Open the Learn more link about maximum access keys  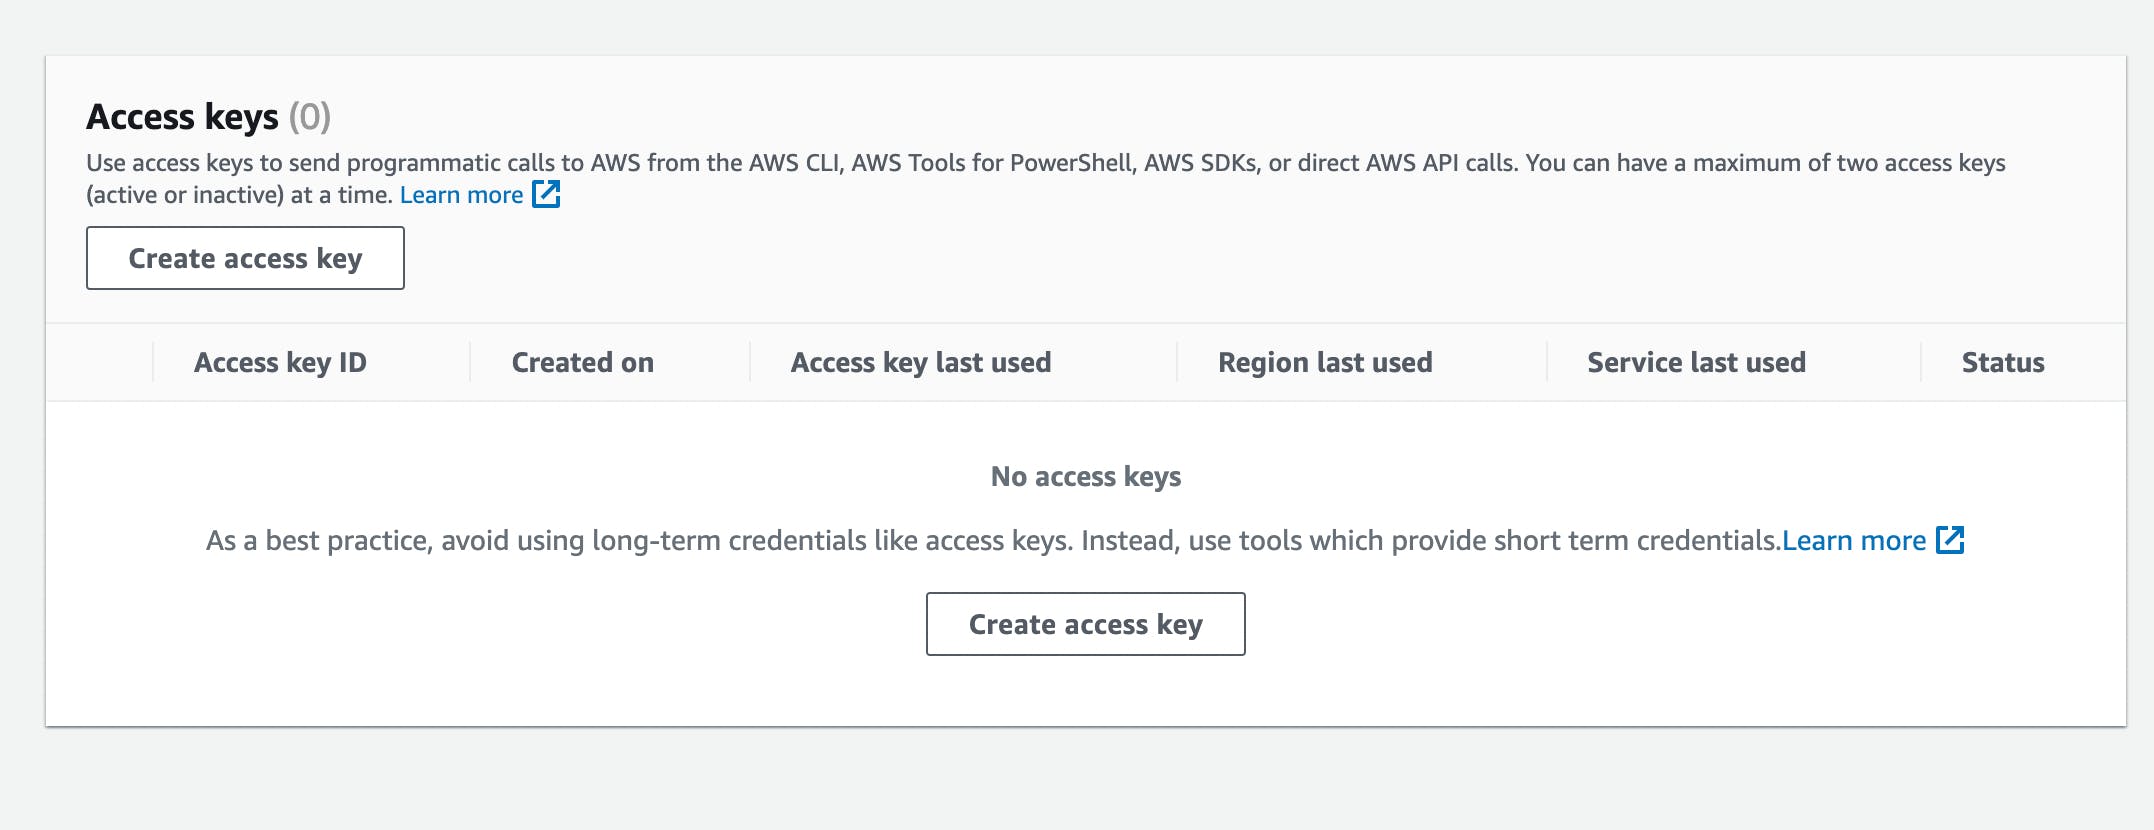461,195
